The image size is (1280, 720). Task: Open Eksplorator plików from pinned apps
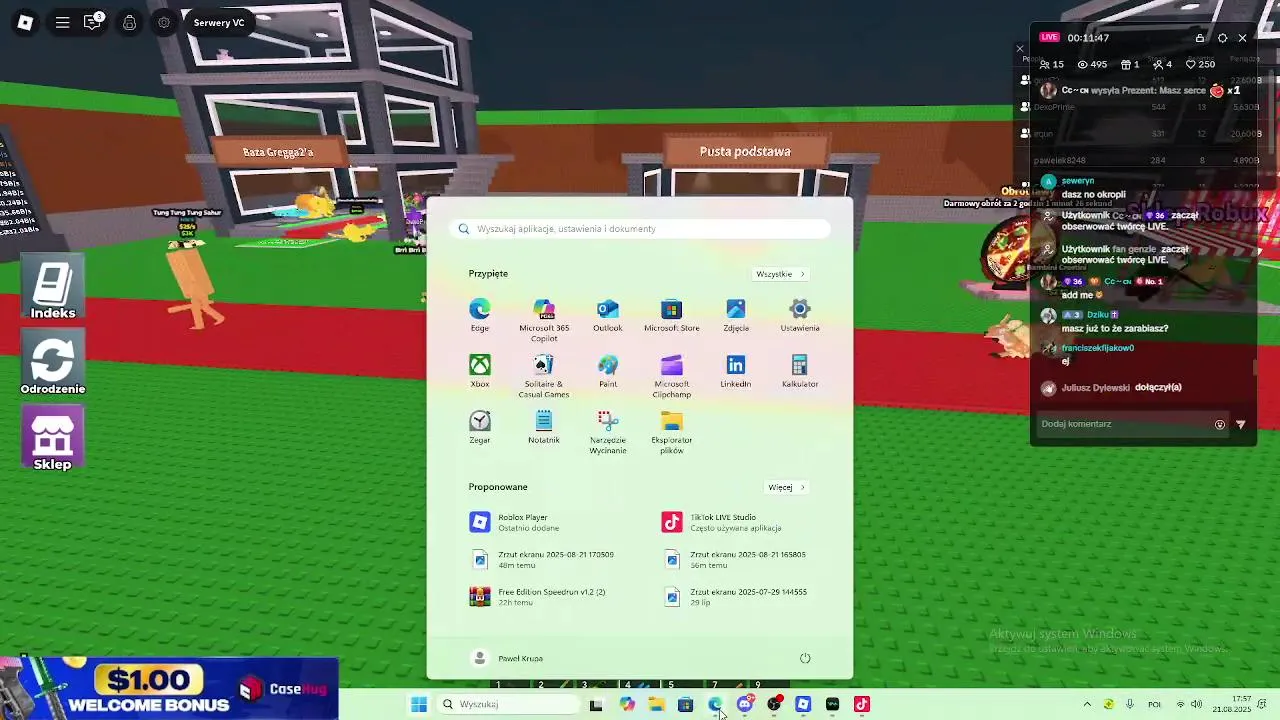click(671, 432)
